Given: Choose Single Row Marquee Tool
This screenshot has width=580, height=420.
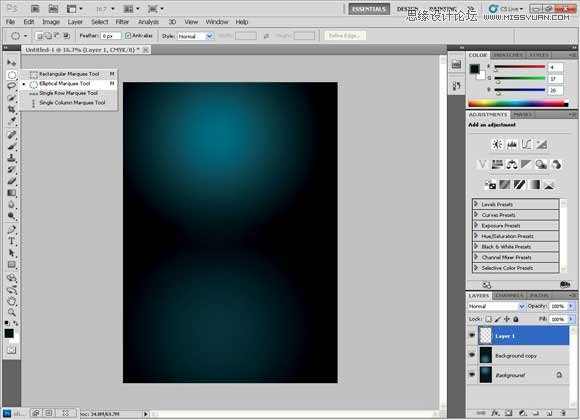Looking at the screenshot, I should pos(69,93).
